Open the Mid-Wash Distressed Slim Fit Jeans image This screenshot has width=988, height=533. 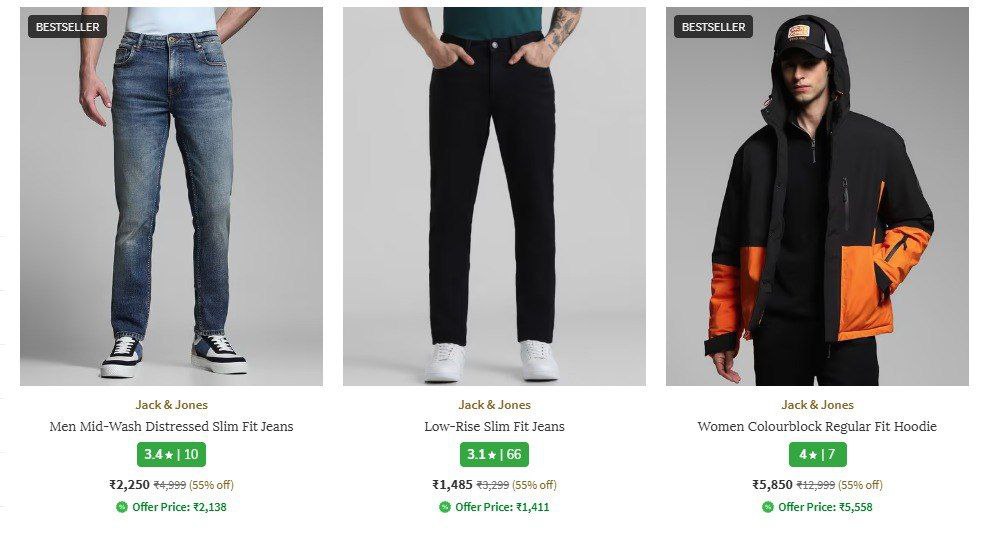coord(171,200)
